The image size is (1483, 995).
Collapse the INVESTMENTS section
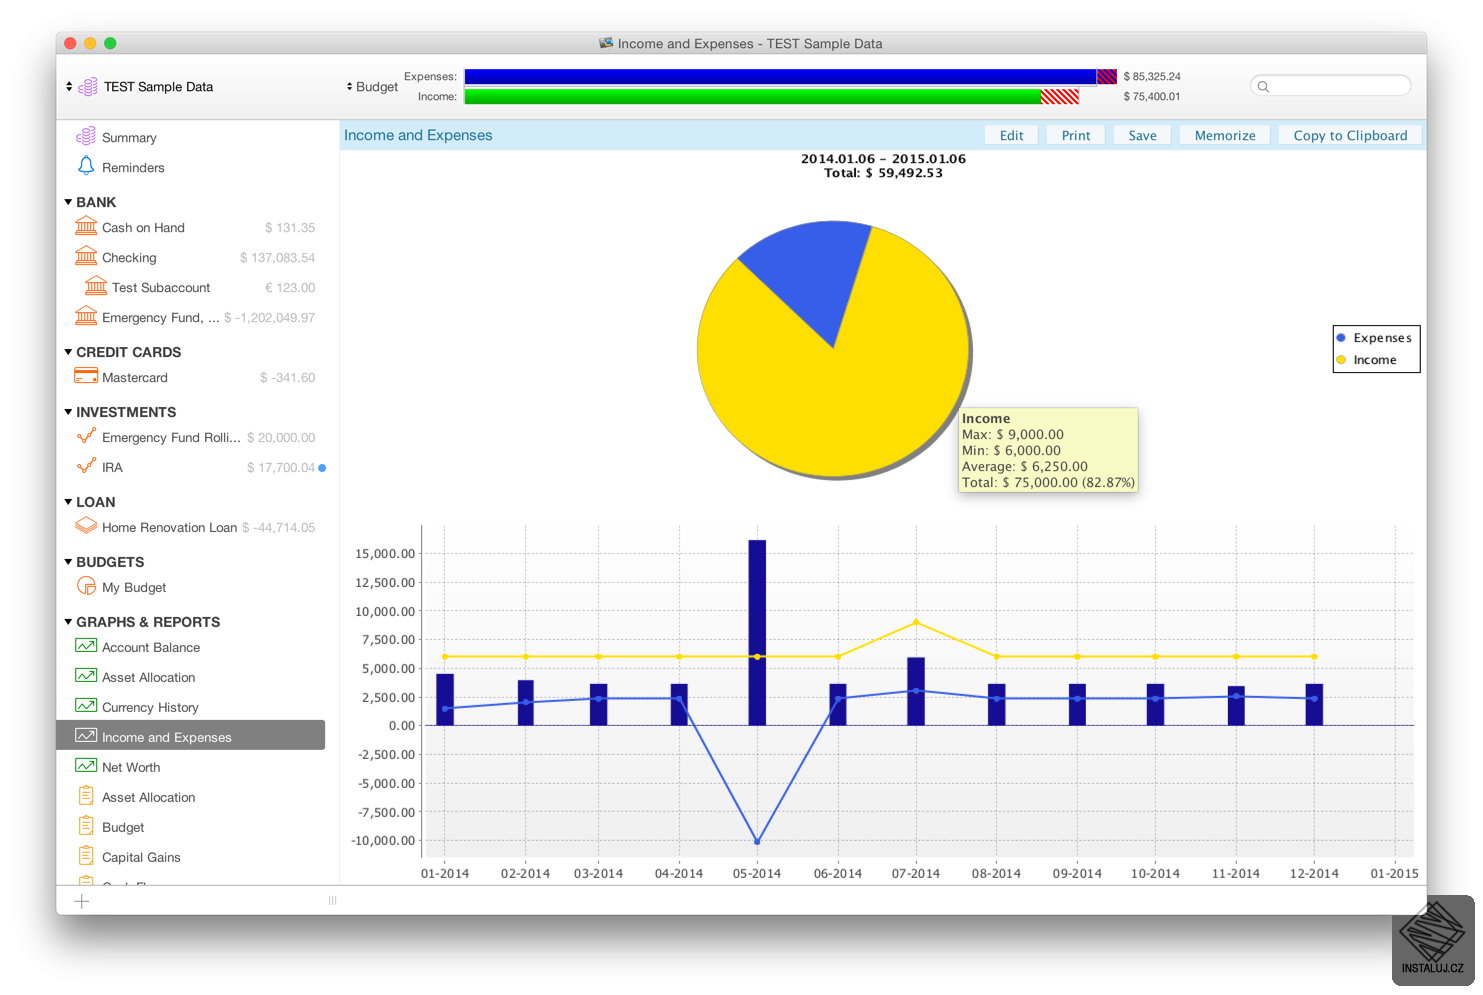tap(68, 412)
